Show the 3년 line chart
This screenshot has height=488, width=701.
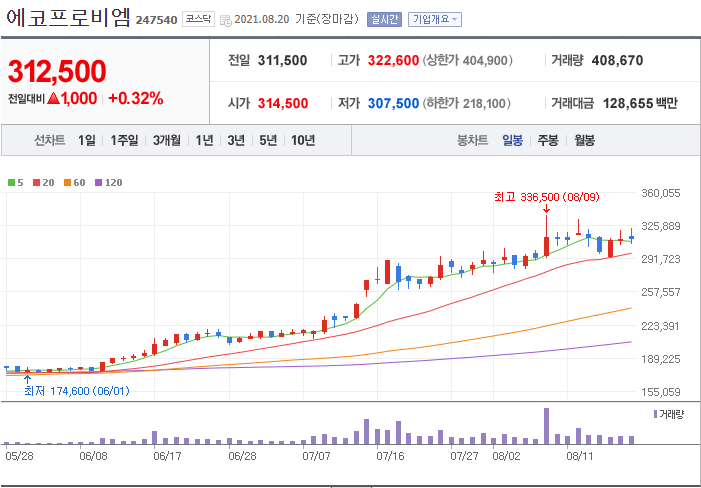pyautogui.click(x=236, y=140)
